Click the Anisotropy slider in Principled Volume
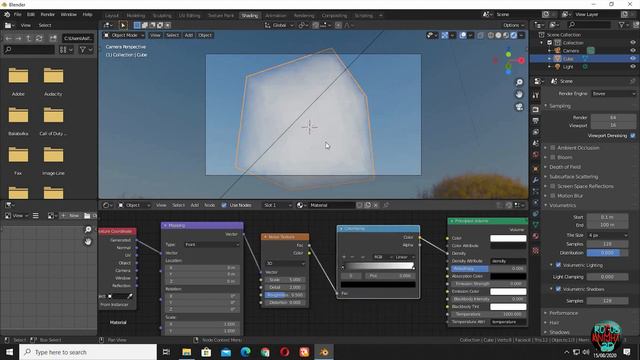Image resolution: width=640 pixels, height=360 pixels. [x=489, y=269]
